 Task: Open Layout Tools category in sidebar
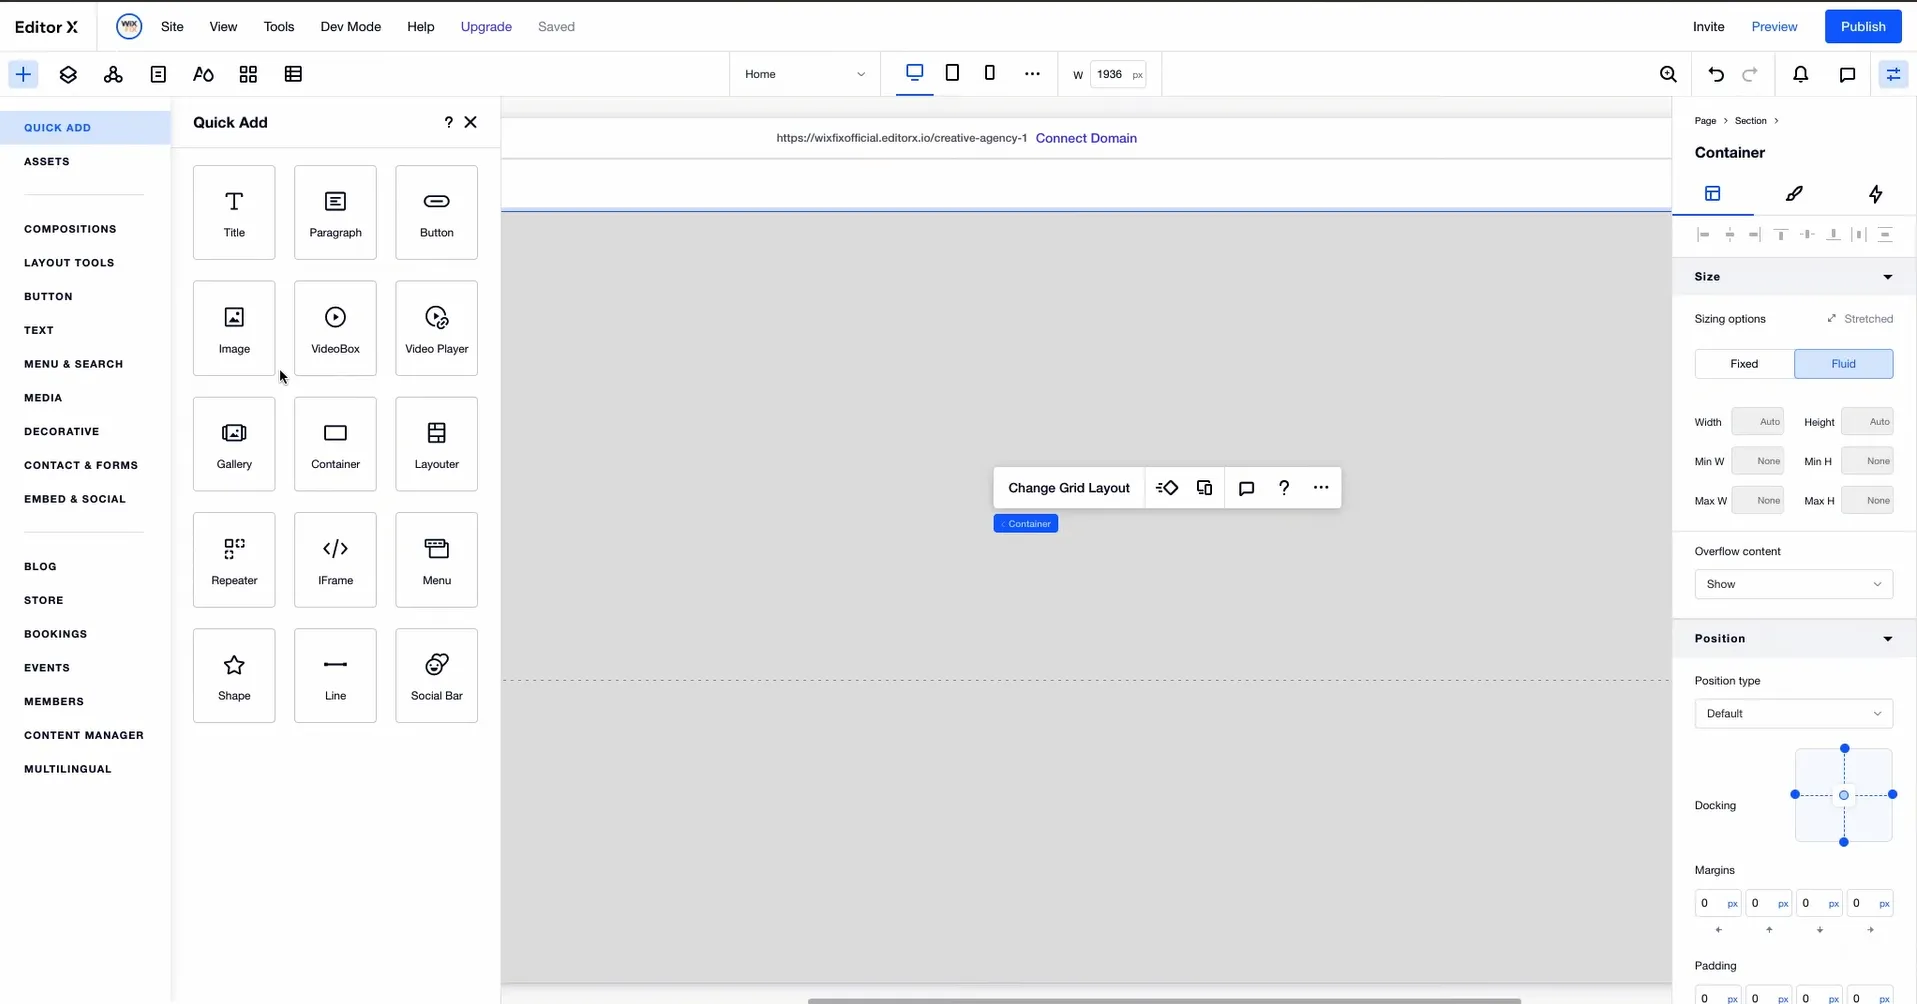[69, 263]
